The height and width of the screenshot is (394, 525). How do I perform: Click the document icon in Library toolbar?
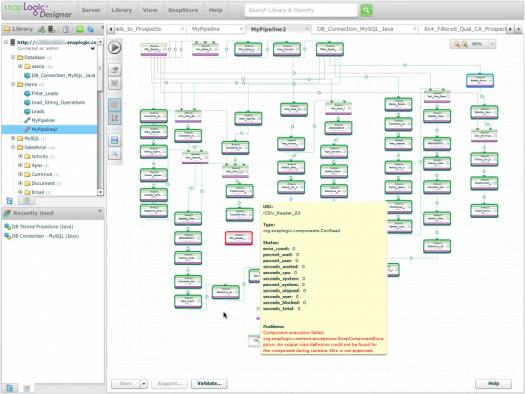pos(66,29)
